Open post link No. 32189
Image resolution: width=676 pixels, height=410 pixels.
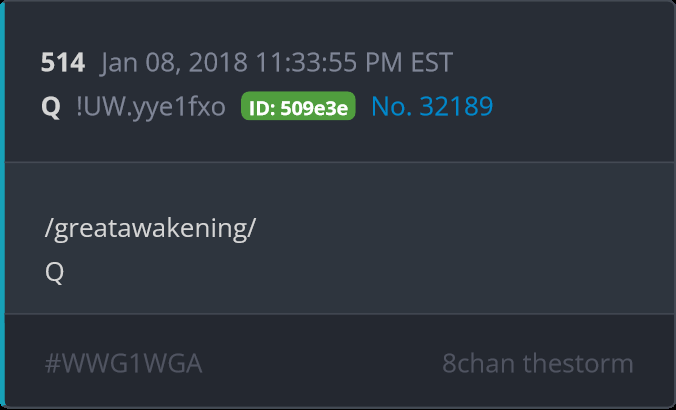tap(432, 106)
